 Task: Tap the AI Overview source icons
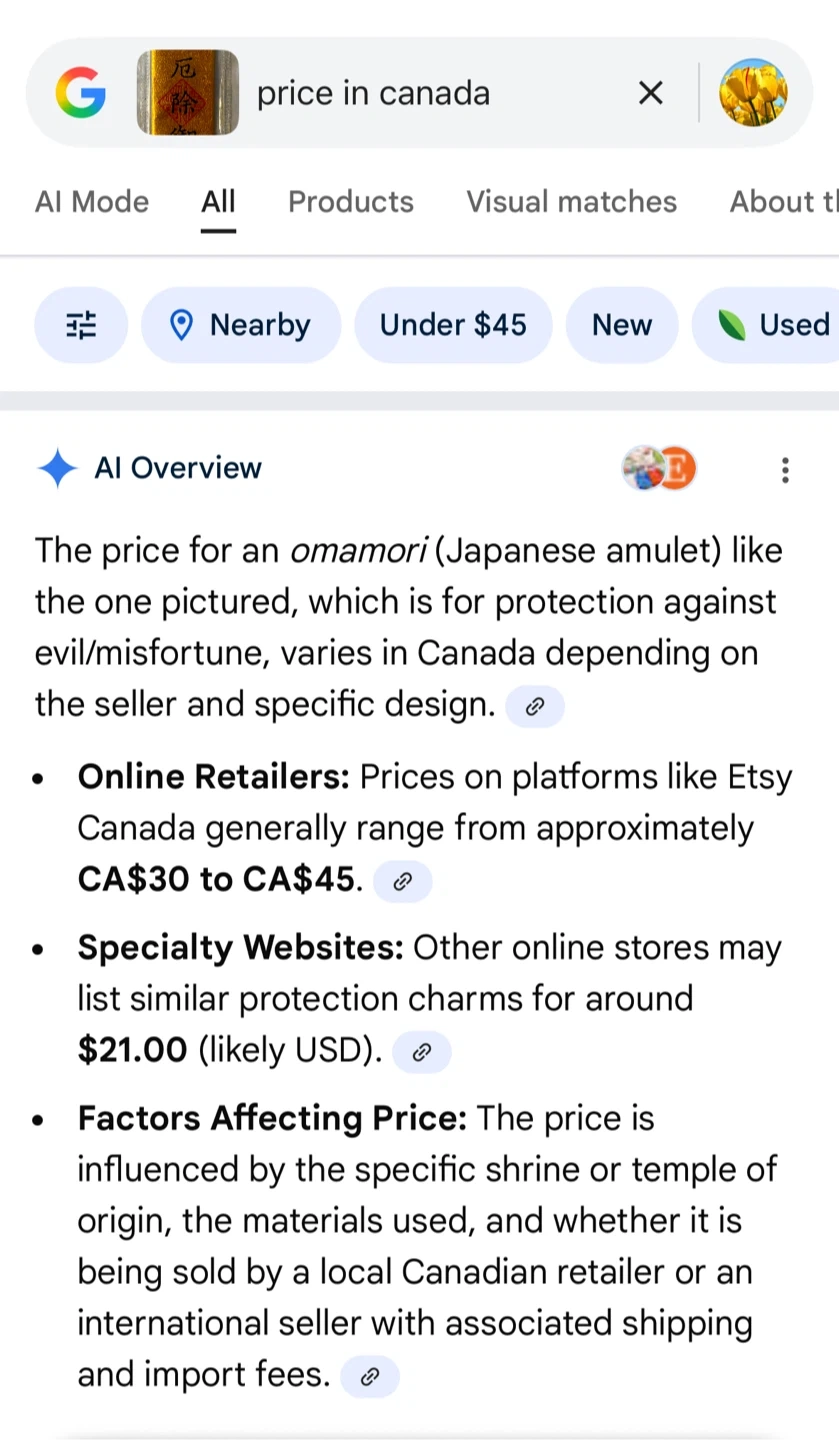coord(659,468)
